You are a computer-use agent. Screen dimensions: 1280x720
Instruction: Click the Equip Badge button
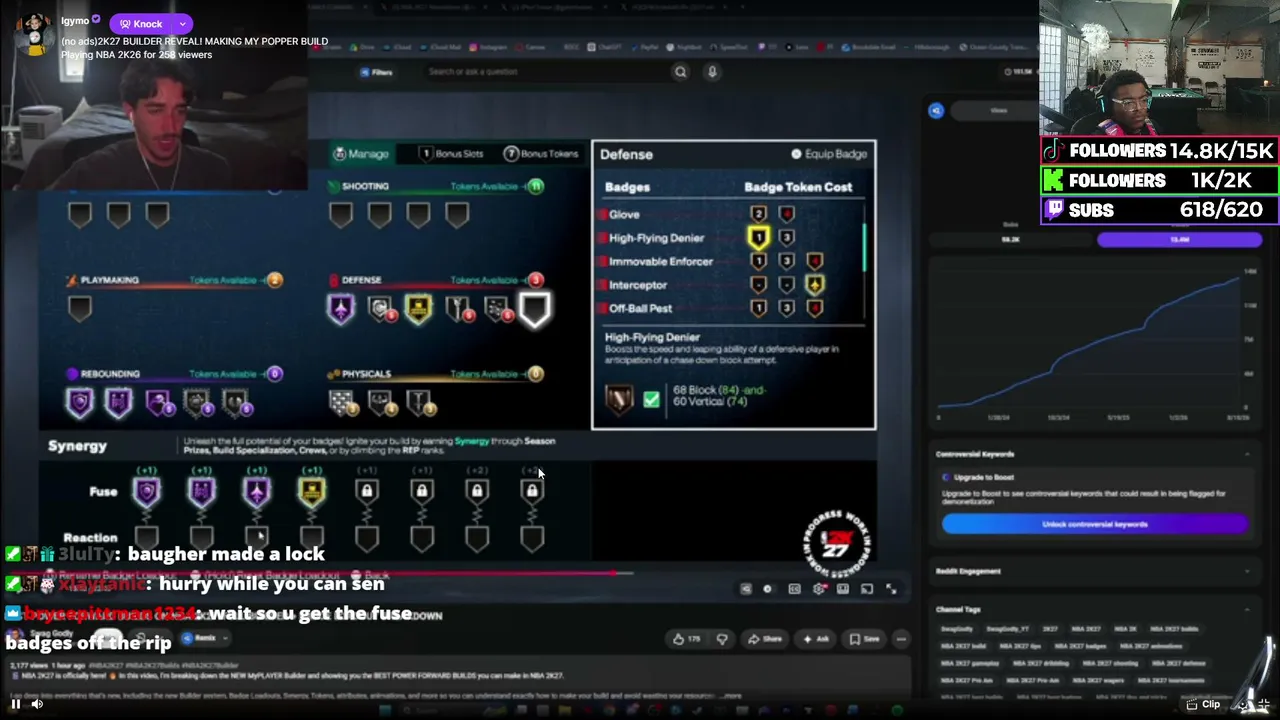[829, 154]
